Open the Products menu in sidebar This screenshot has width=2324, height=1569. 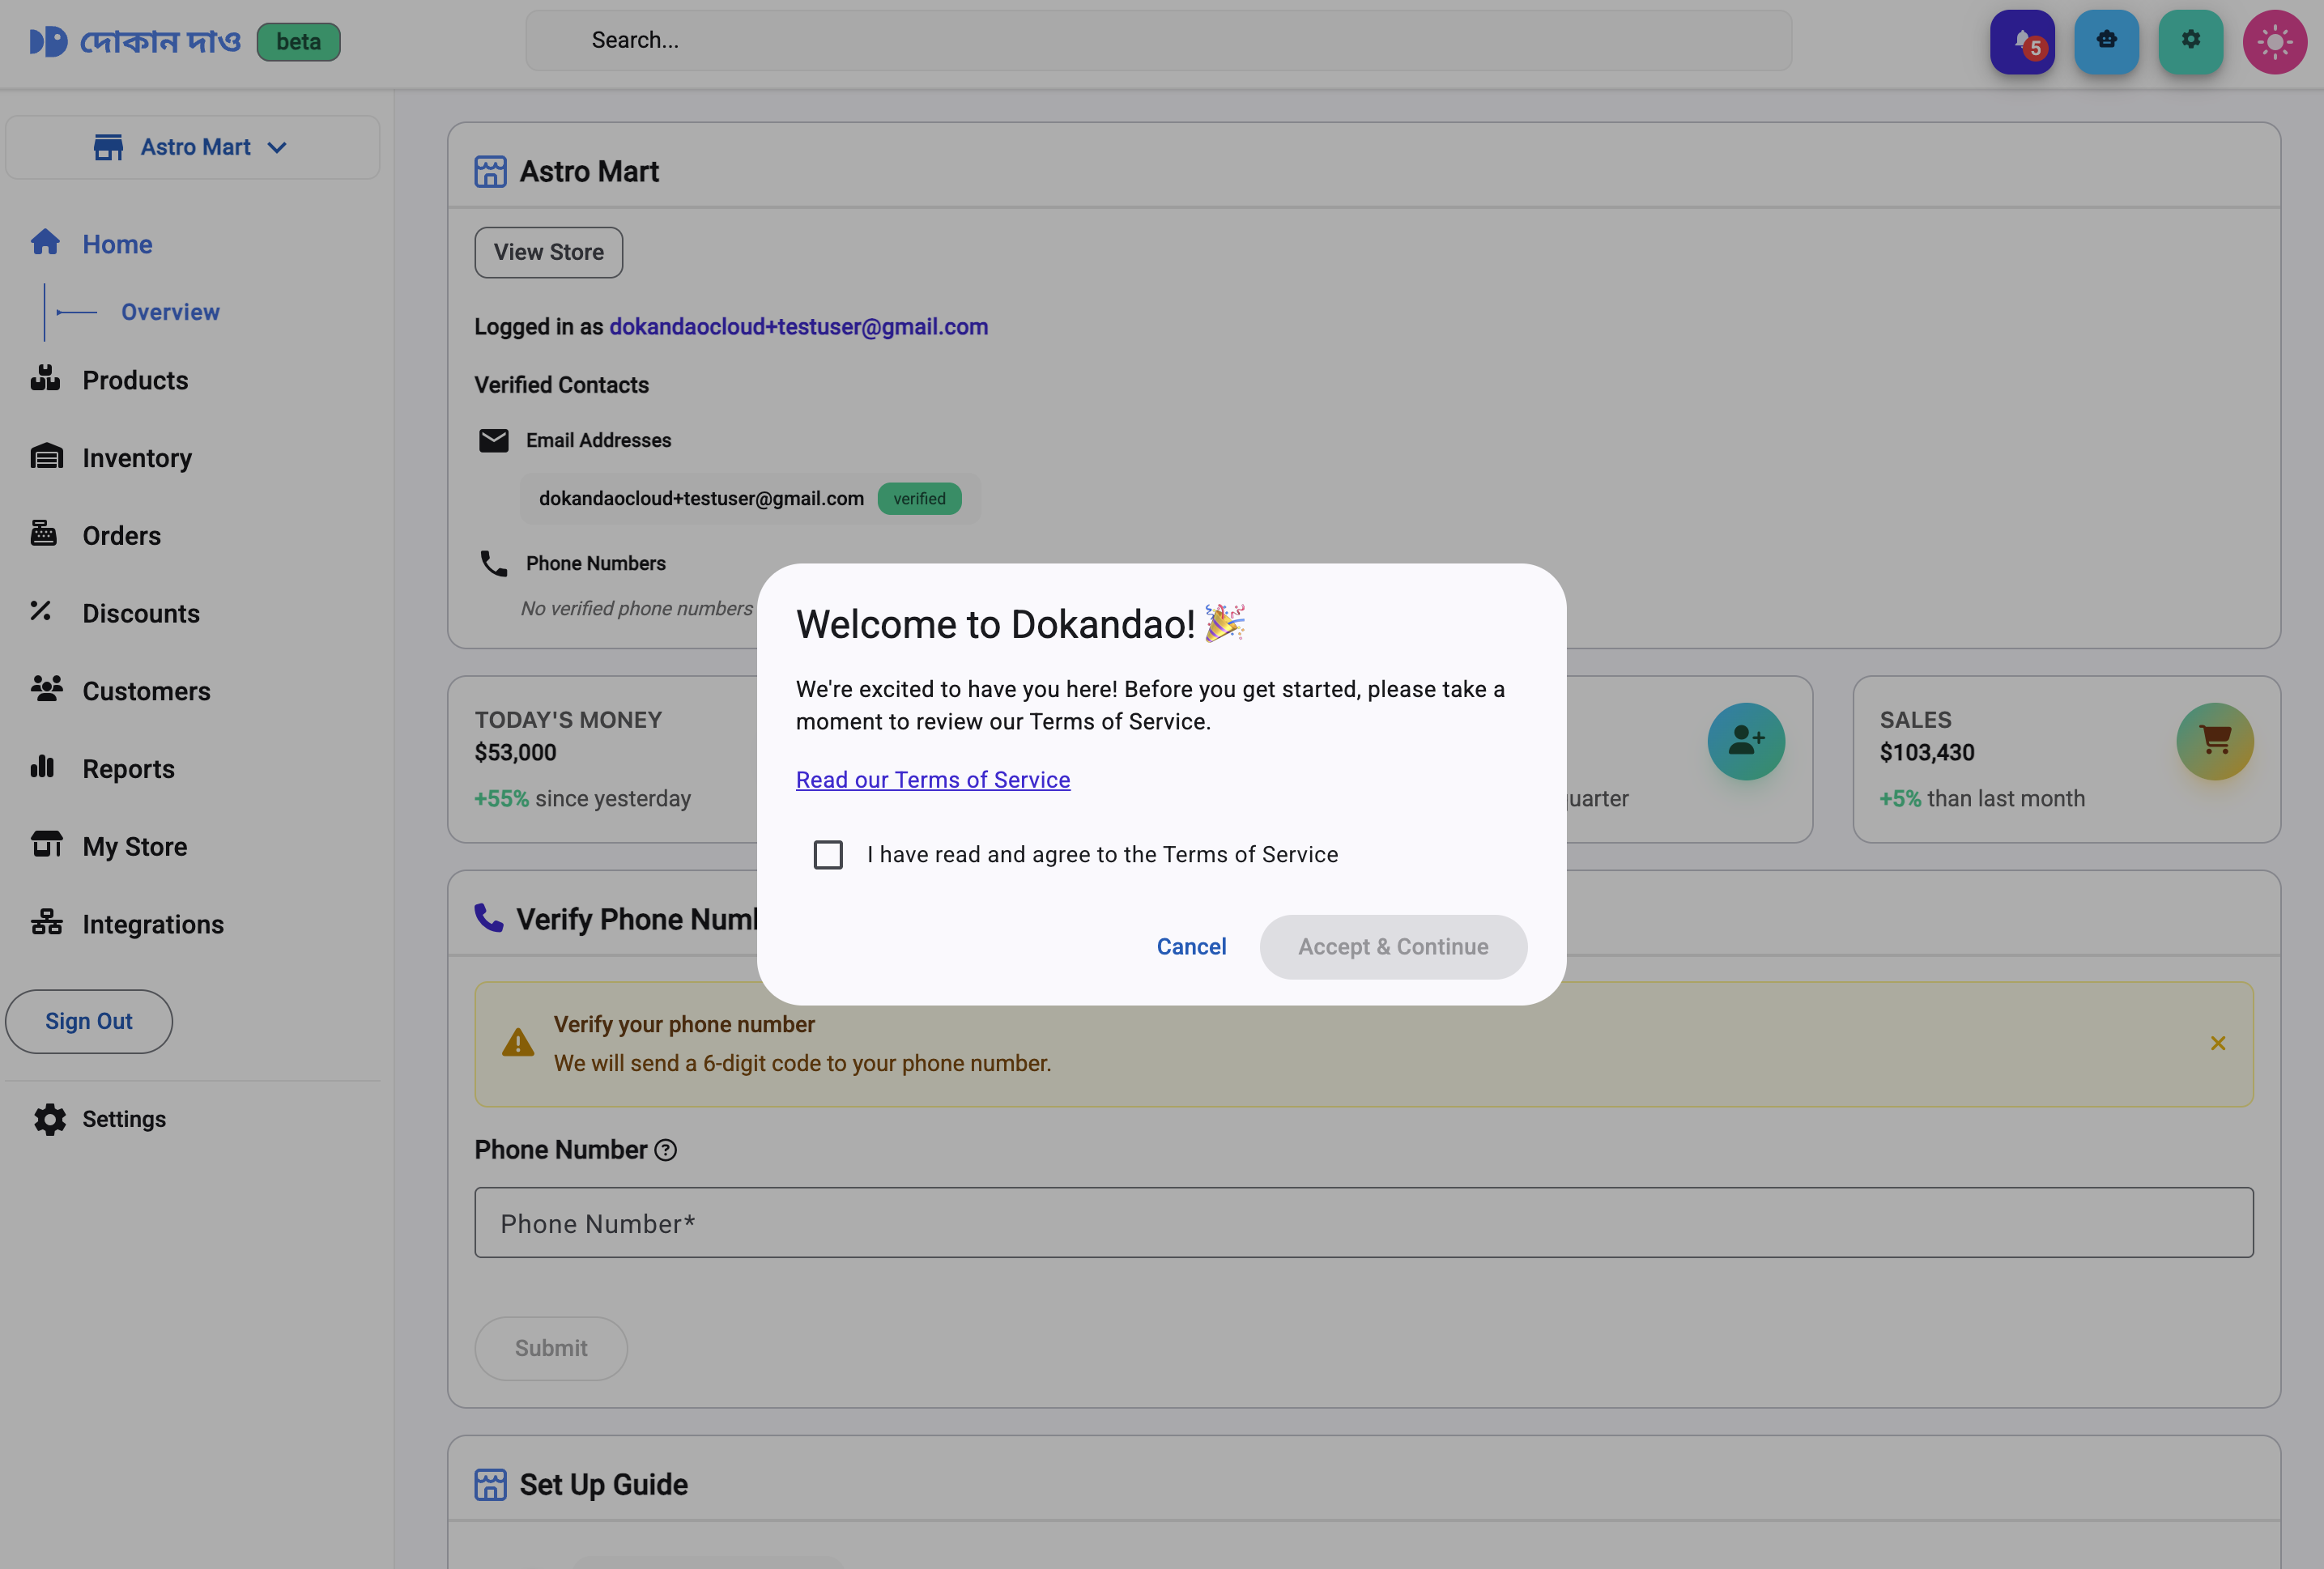pos(135,380)
